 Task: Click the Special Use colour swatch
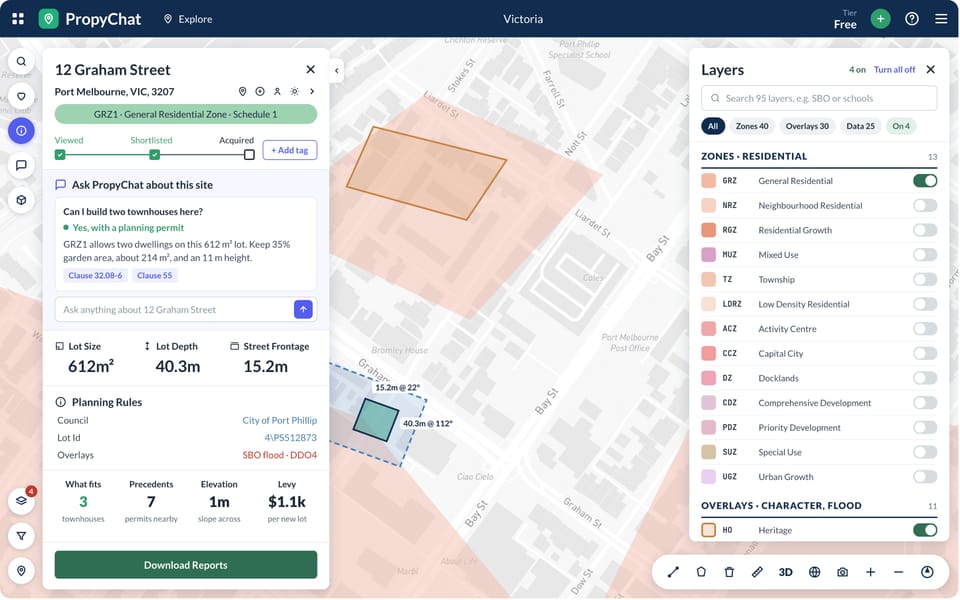pyautogui.click(x=708, y=452)
